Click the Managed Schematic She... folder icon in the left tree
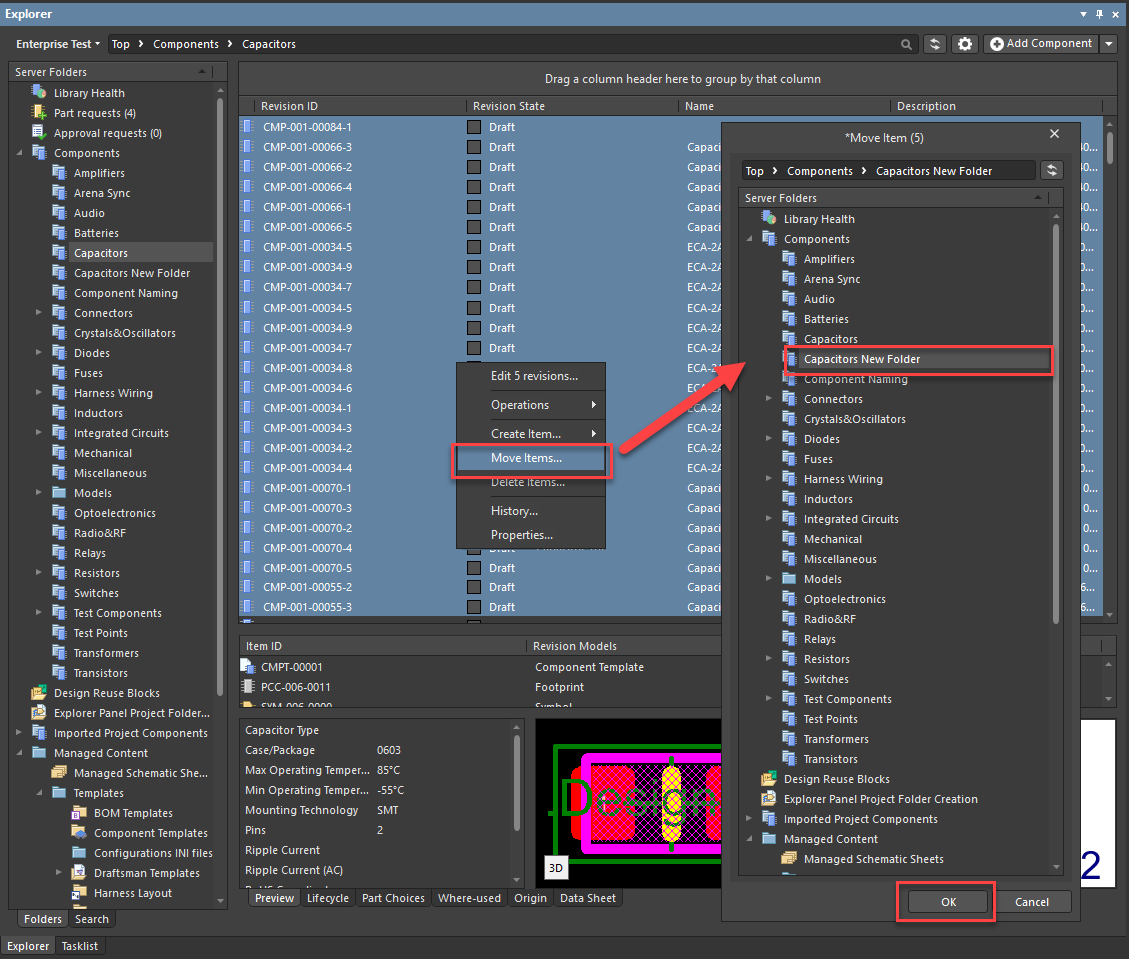This screenshot has width=1129, height=959. point(59,773)
